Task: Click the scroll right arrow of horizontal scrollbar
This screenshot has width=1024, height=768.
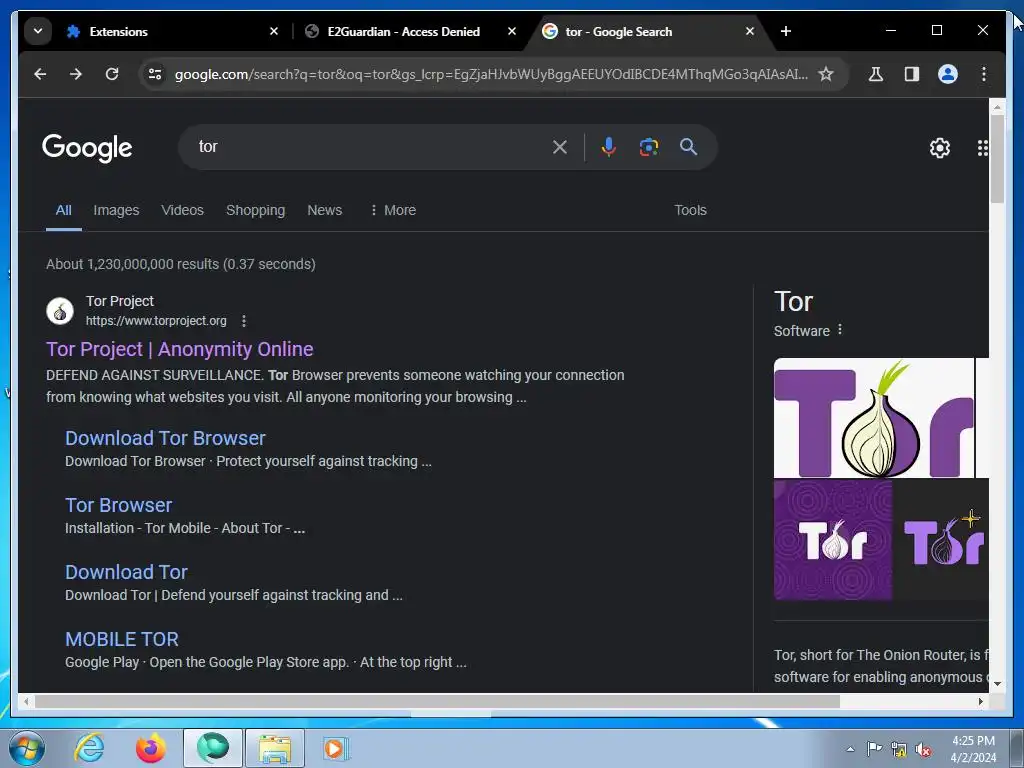Action: pos(981,701)
